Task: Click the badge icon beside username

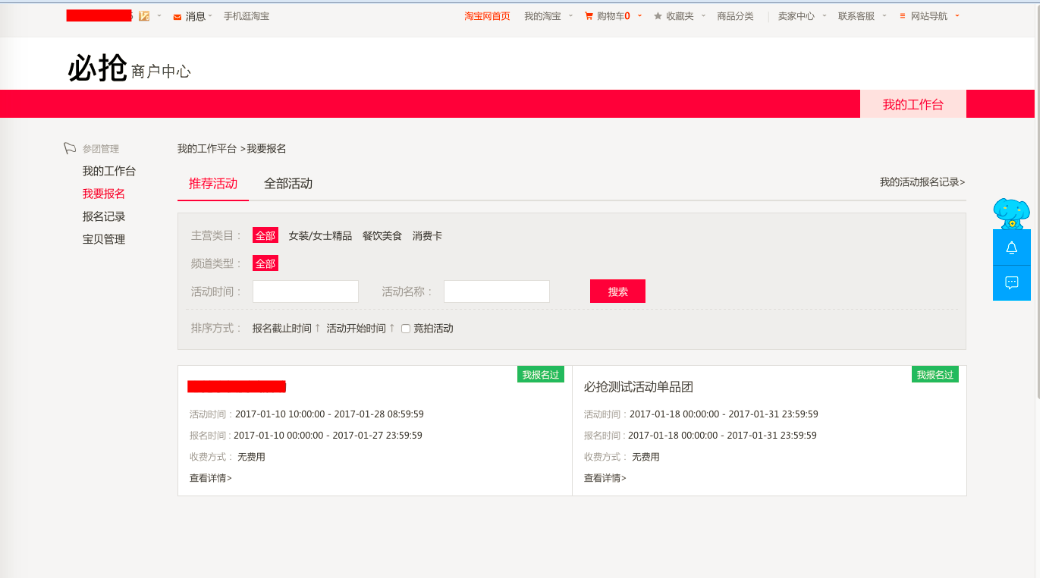Action: click(x=144, y=16)
